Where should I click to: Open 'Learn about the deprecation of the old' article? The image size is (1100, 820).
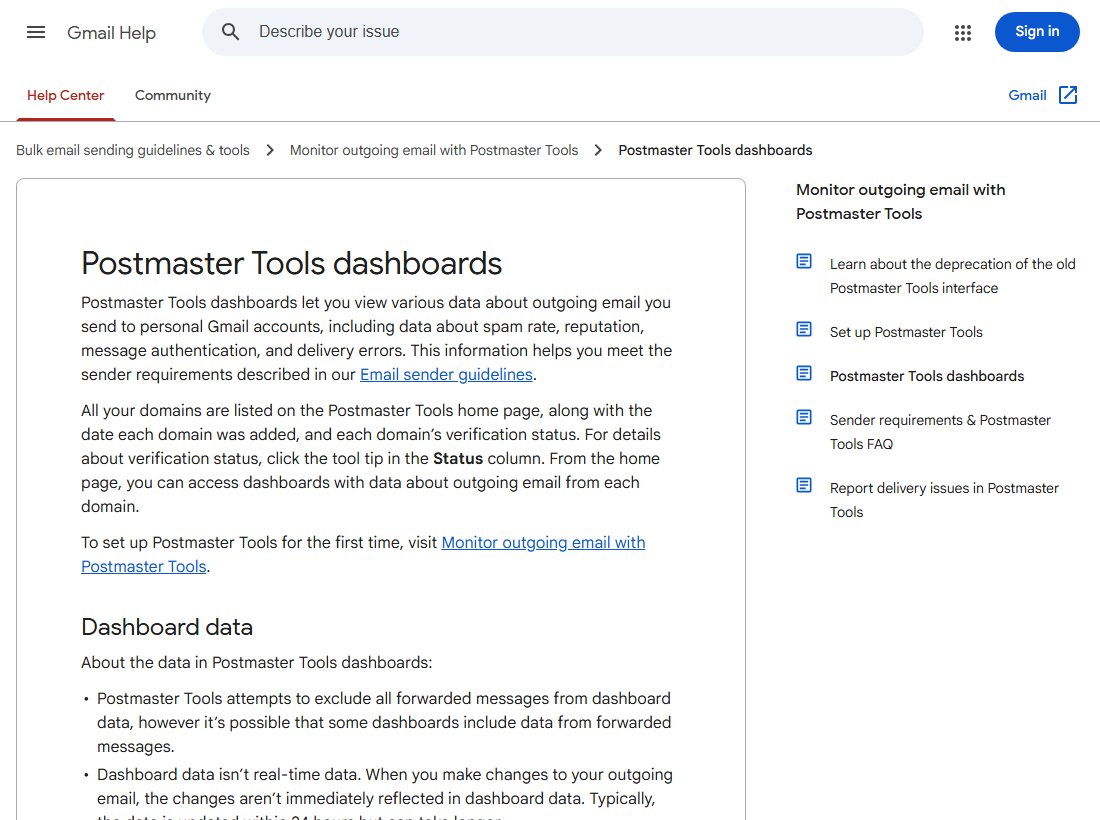pos(952,276)
